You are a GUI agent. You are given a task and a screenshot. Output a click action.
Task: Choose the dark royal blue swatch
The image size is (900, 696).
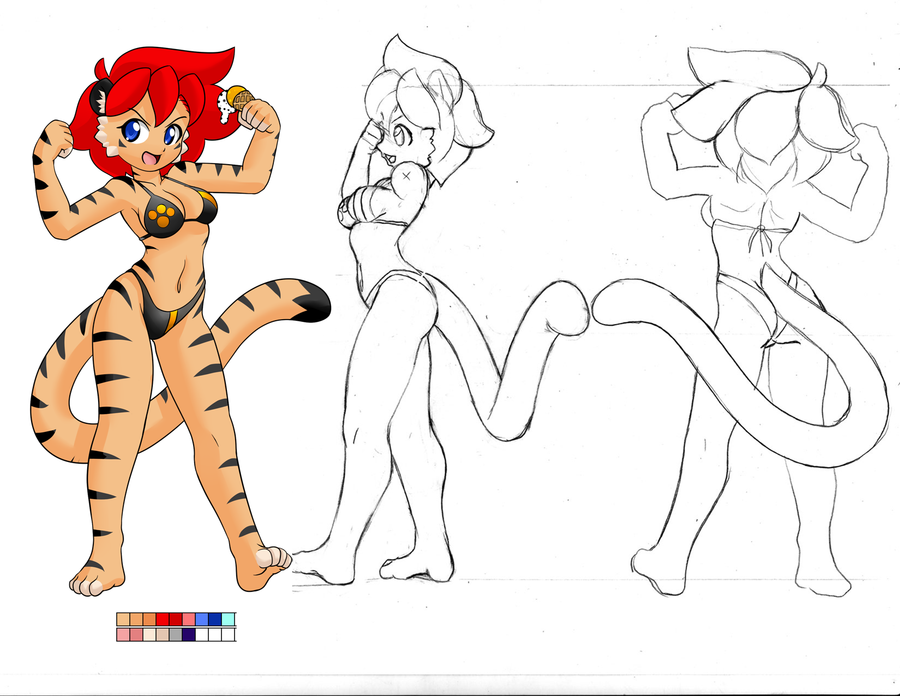[215, 619]
